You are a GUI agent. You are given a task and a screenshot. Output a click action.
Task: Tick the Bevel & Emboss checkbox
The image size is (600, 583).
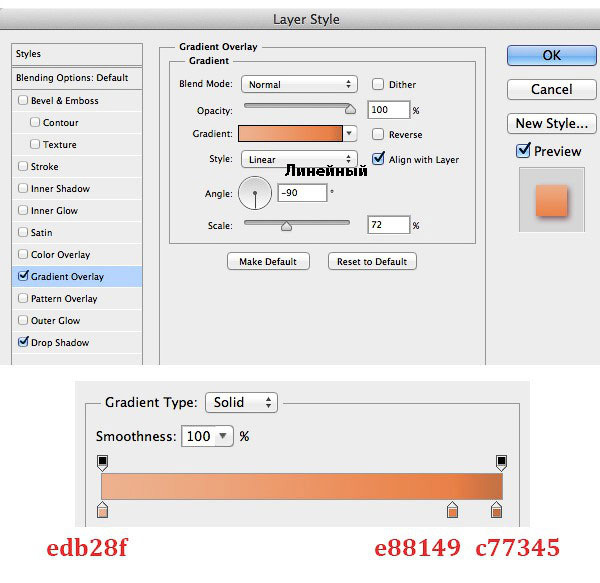point(23,100)
